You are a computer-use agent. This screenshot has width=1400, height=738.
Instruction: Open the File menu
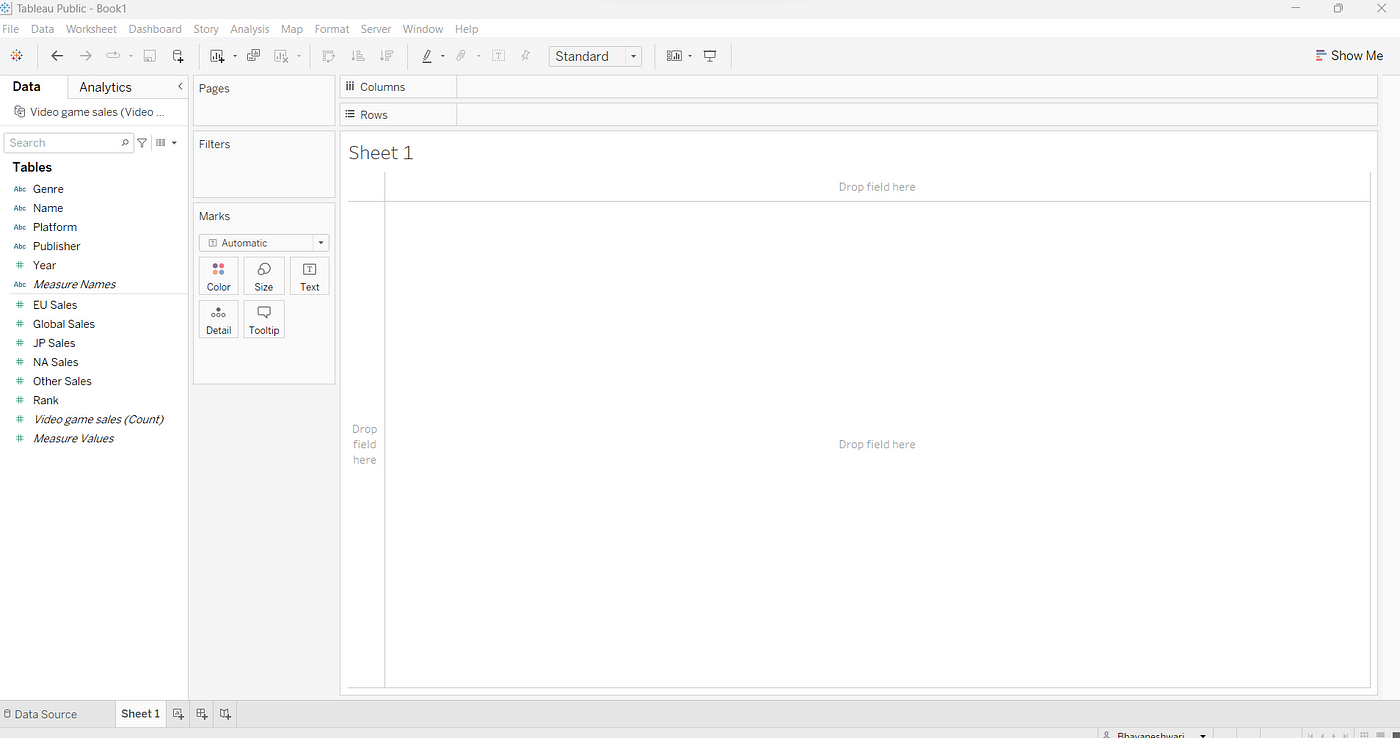[11, 29]
